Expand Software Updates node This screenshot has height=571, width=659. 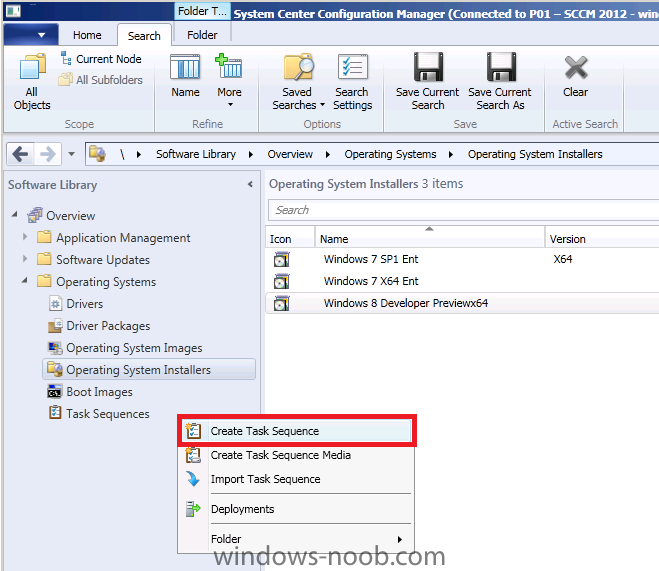pyautogui.click(x=25, y=258)
